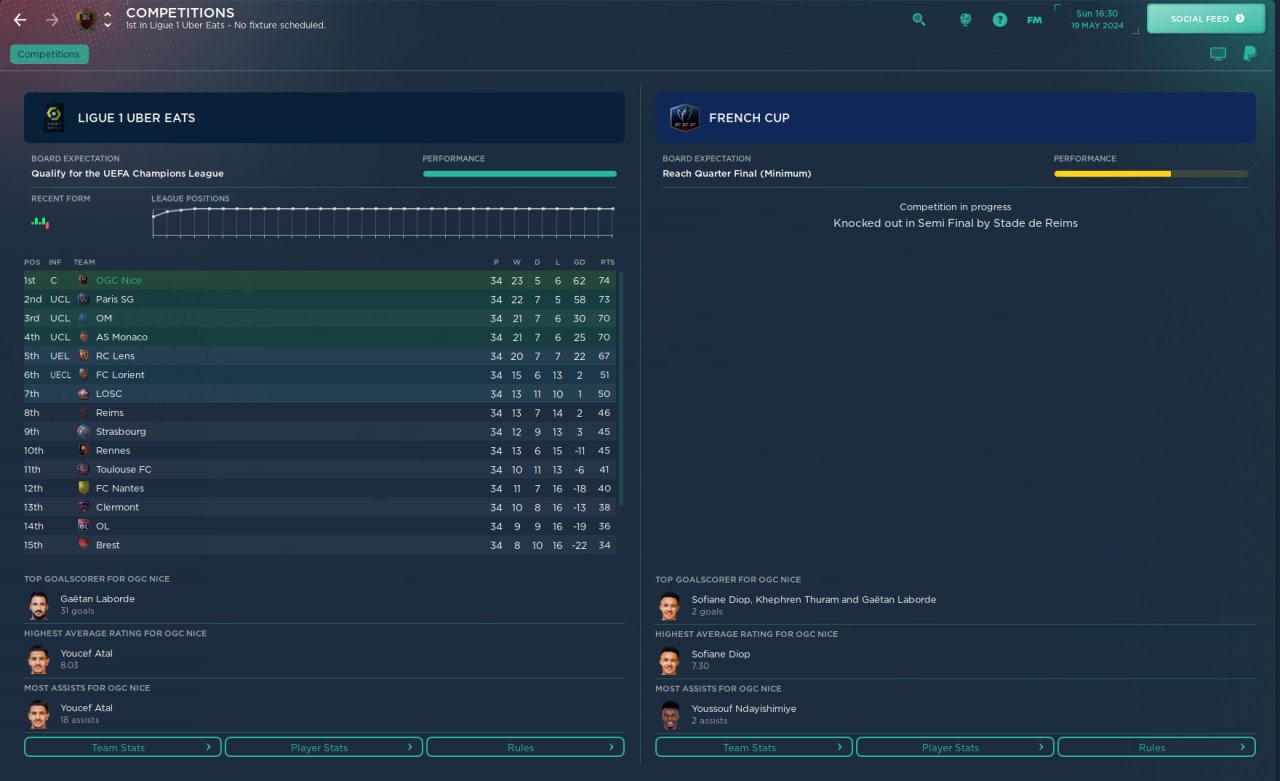
Task: Sort the table by the PTS column header
Action: coord(607,262)
